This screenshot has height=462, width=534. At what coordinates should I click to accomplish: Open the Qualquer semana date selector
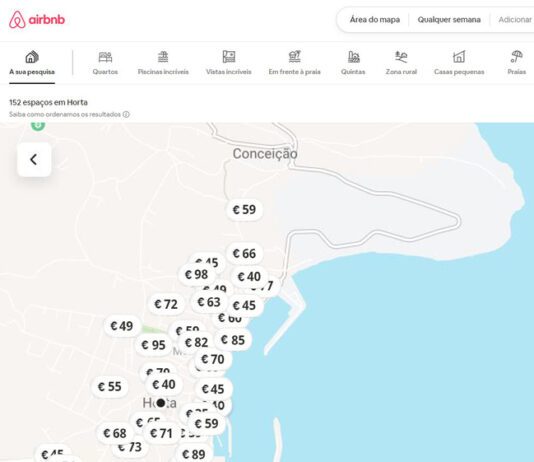pyautogui.click(x=449, y=20)
